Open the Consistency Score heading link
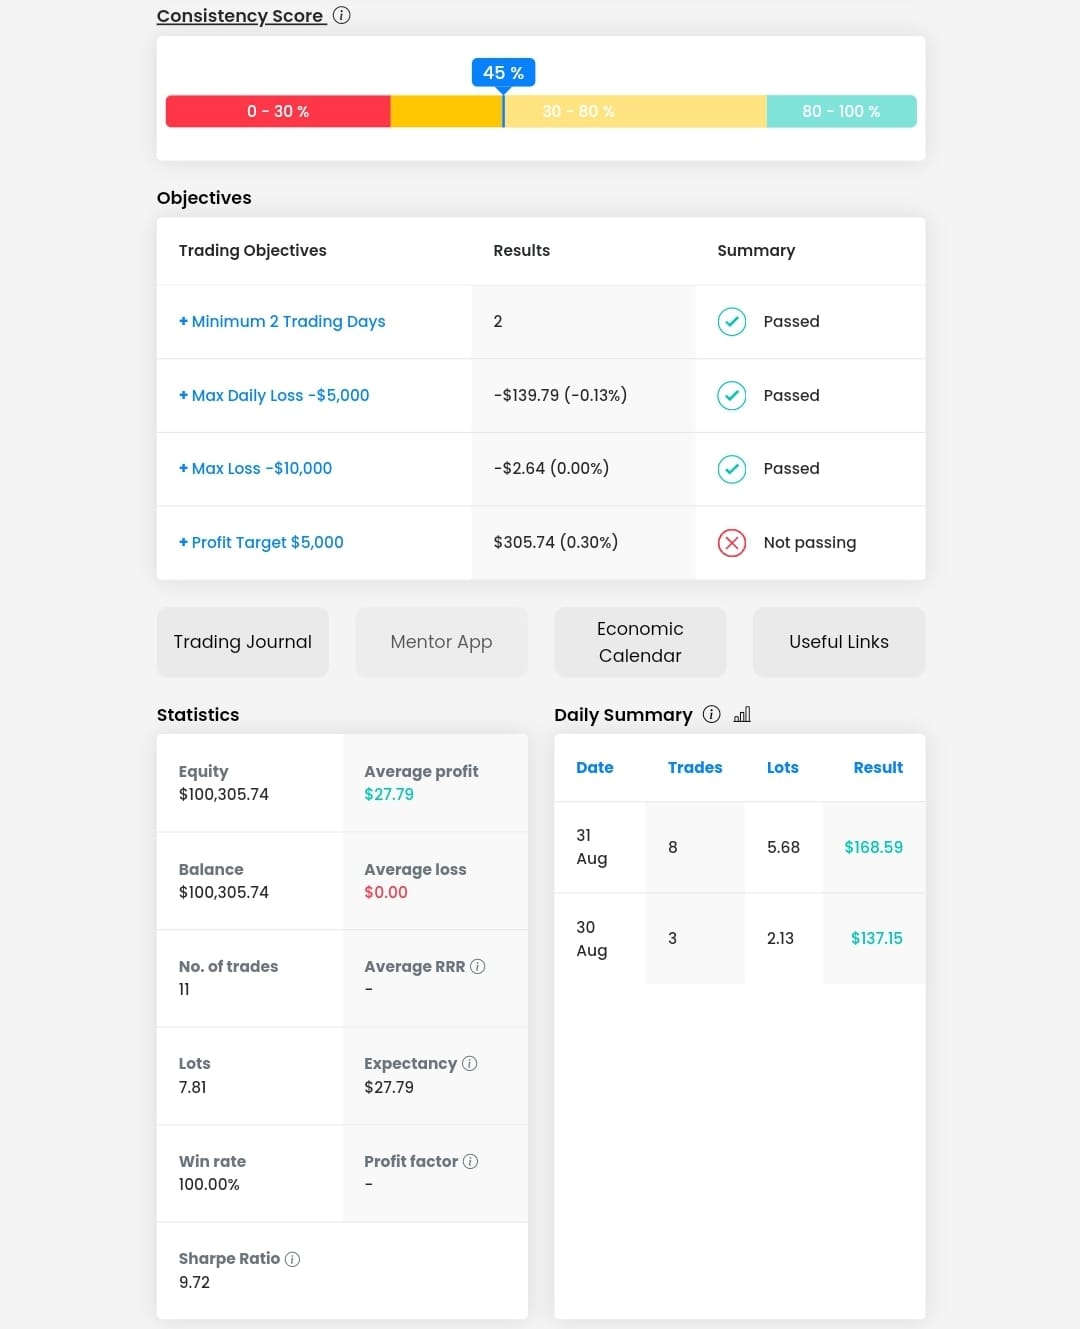Image resolution: width=1080 pixels, height=1329 pixels. coord(240,16)
